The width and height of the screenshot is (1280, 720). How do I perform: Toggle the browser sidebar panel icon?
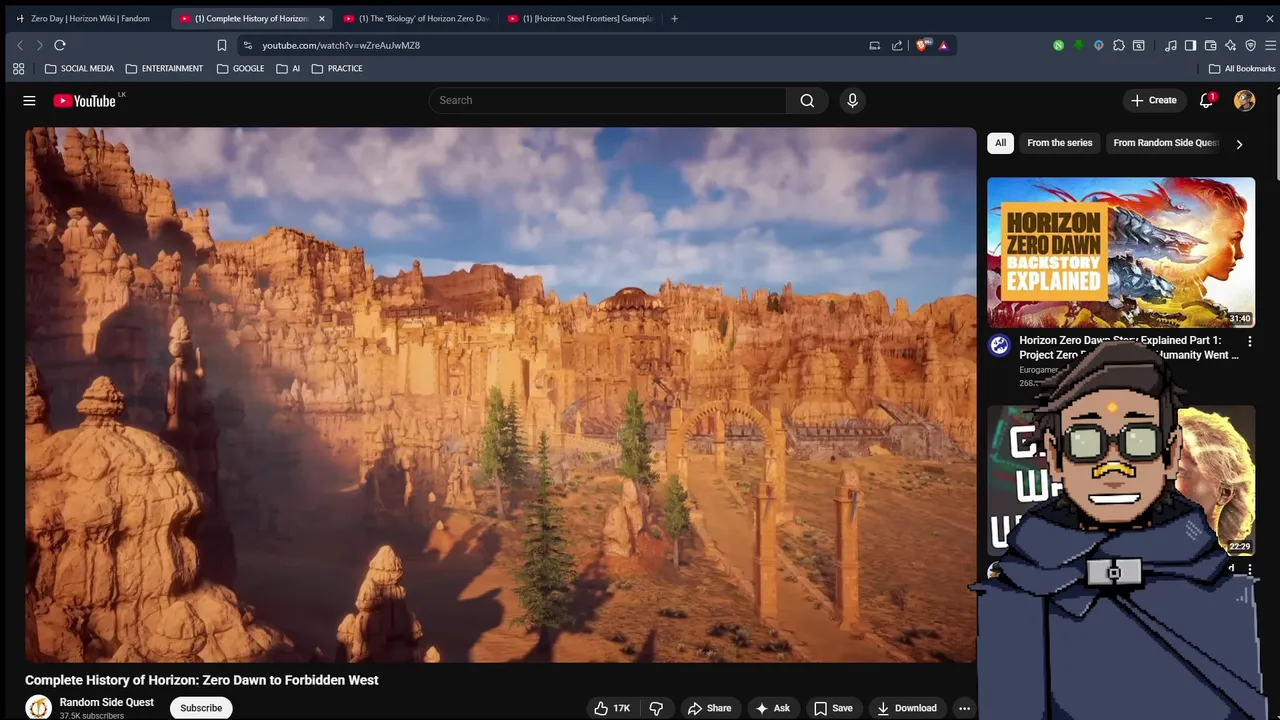(1190, 45)
